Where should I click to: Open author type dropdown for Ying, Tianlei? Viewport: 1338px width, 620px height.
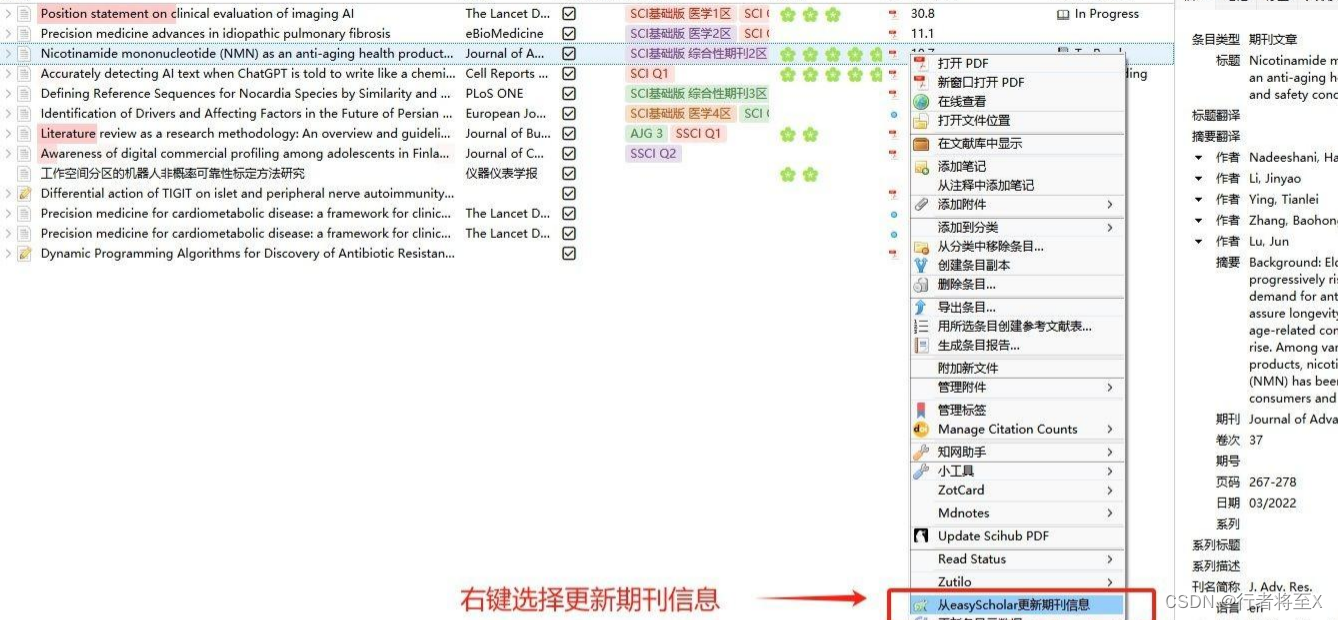pos(1199,199)
